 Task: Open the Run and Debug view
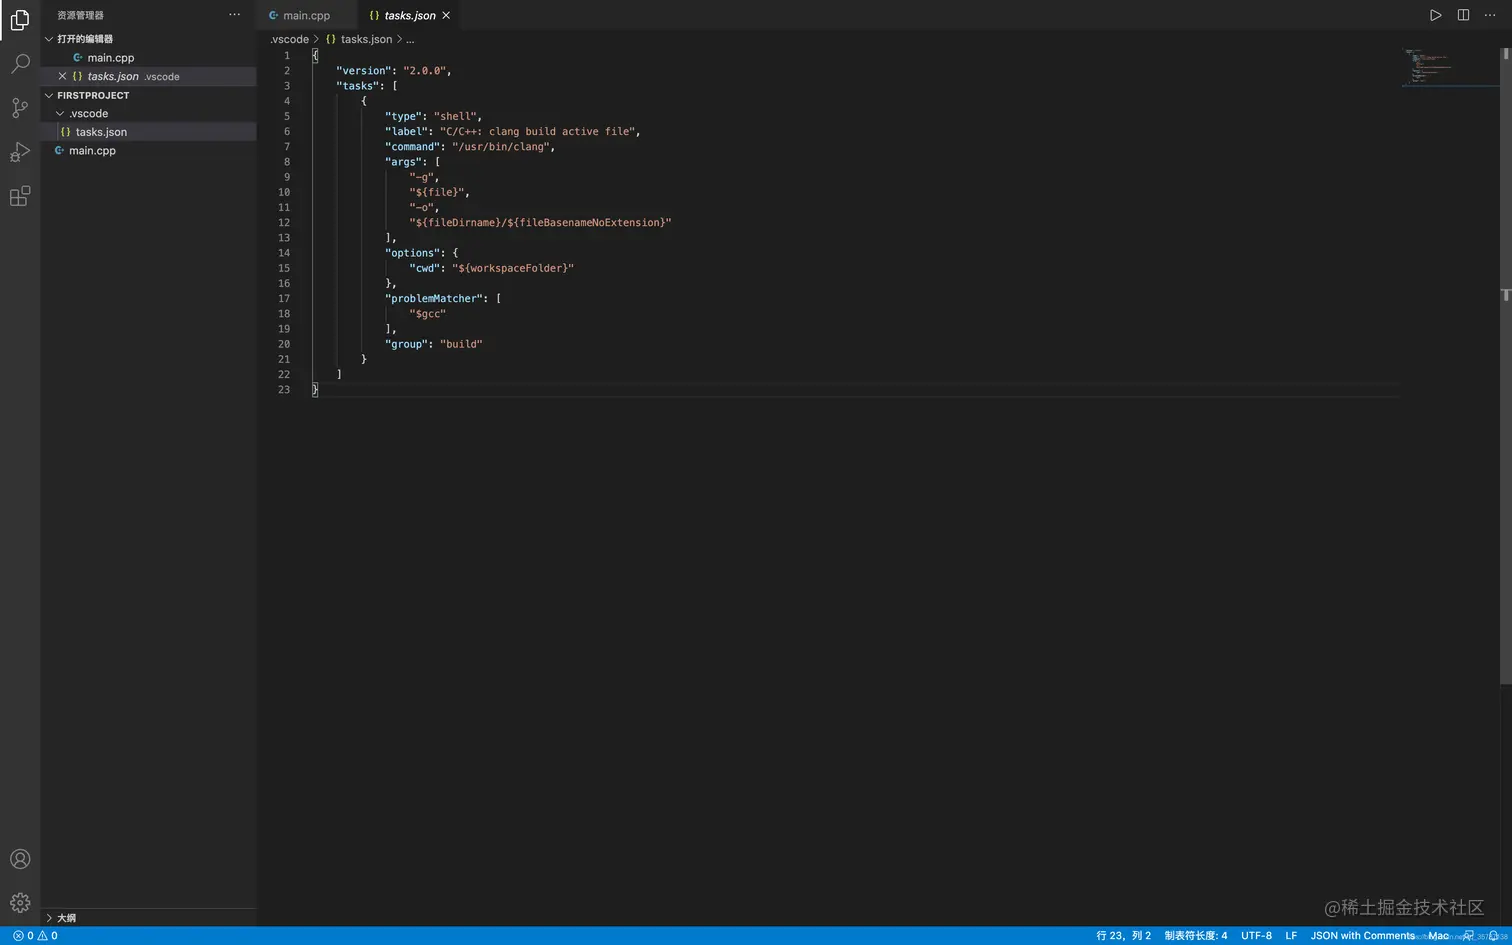(20, 151)
